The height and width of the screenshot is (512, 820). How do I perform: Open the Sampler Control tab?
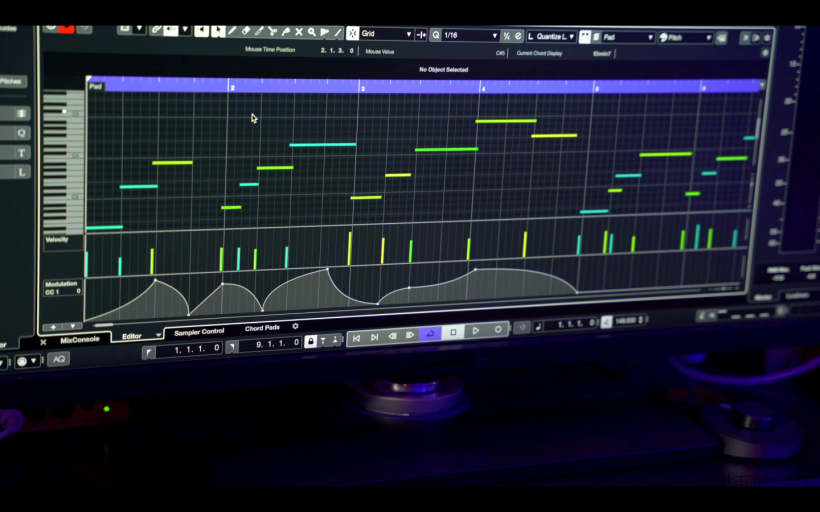[199, 332]
